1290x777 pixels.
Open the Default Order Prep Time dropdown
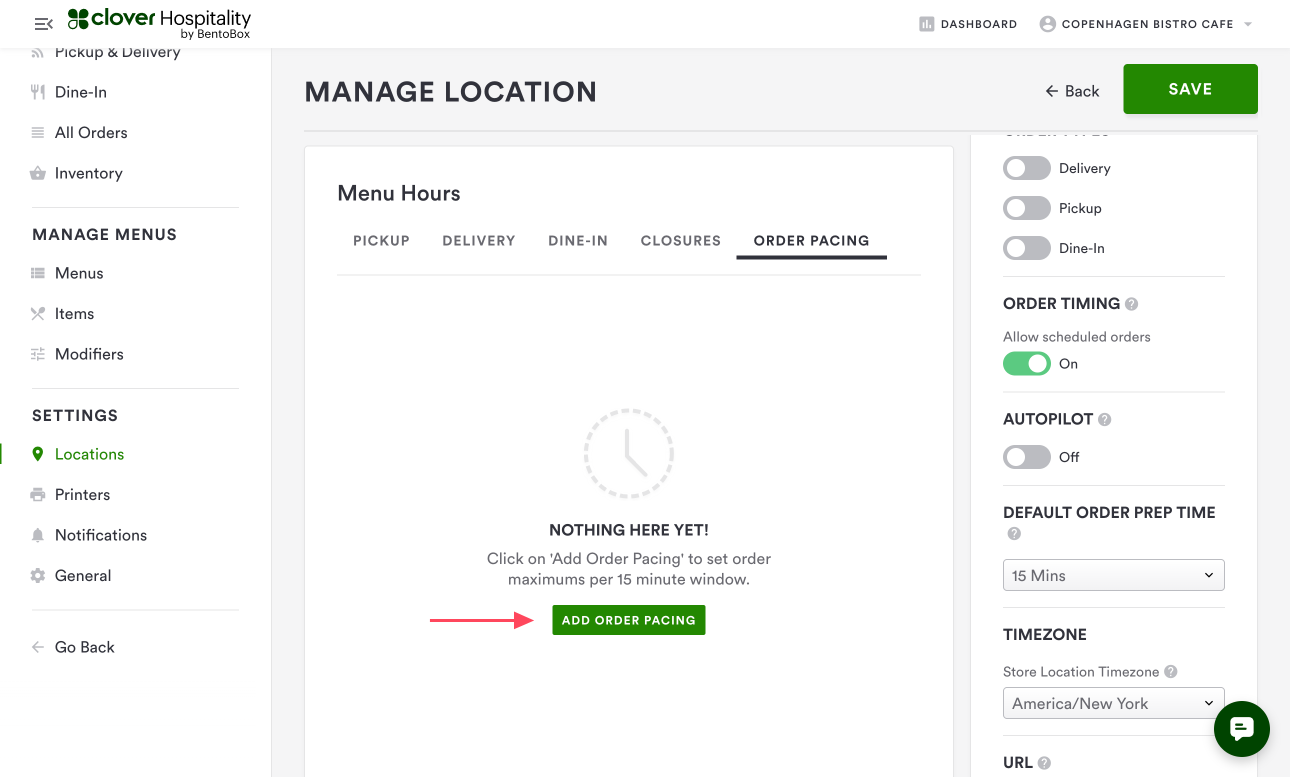tap(1113, 575)
